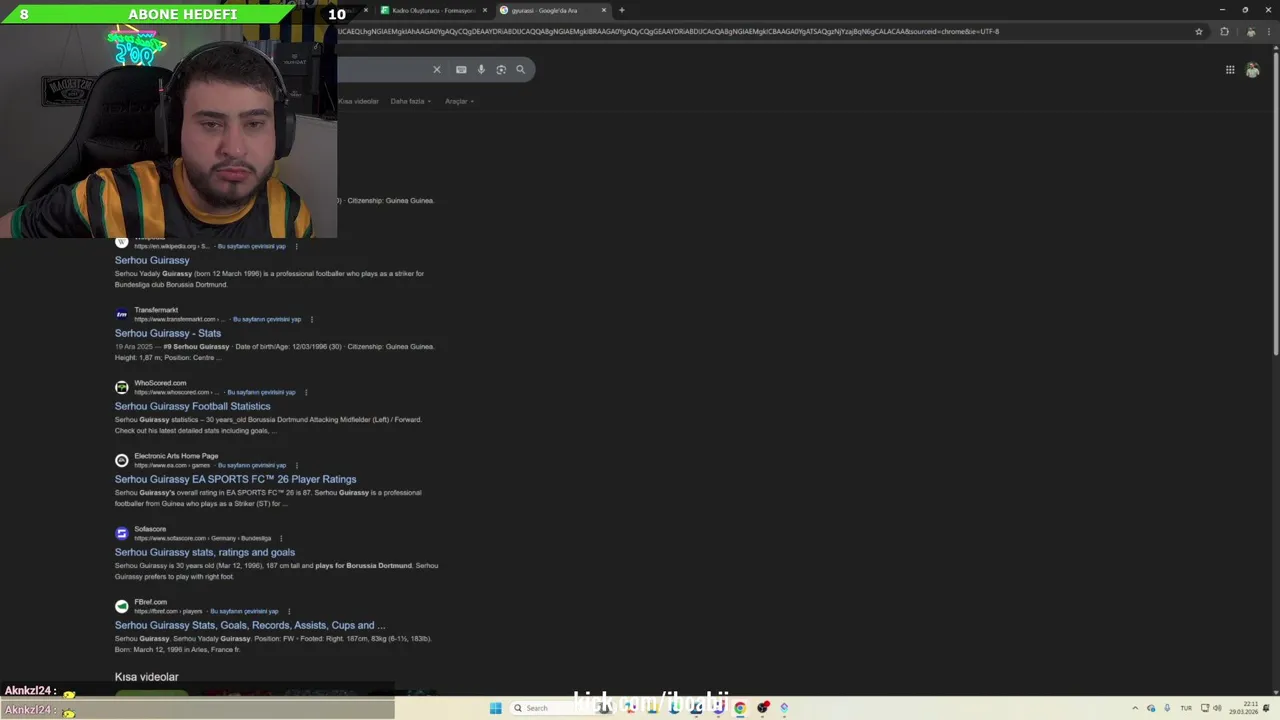Open the Windows Start menu
This screenshot has width=1280, height=720.
(495, 708)
